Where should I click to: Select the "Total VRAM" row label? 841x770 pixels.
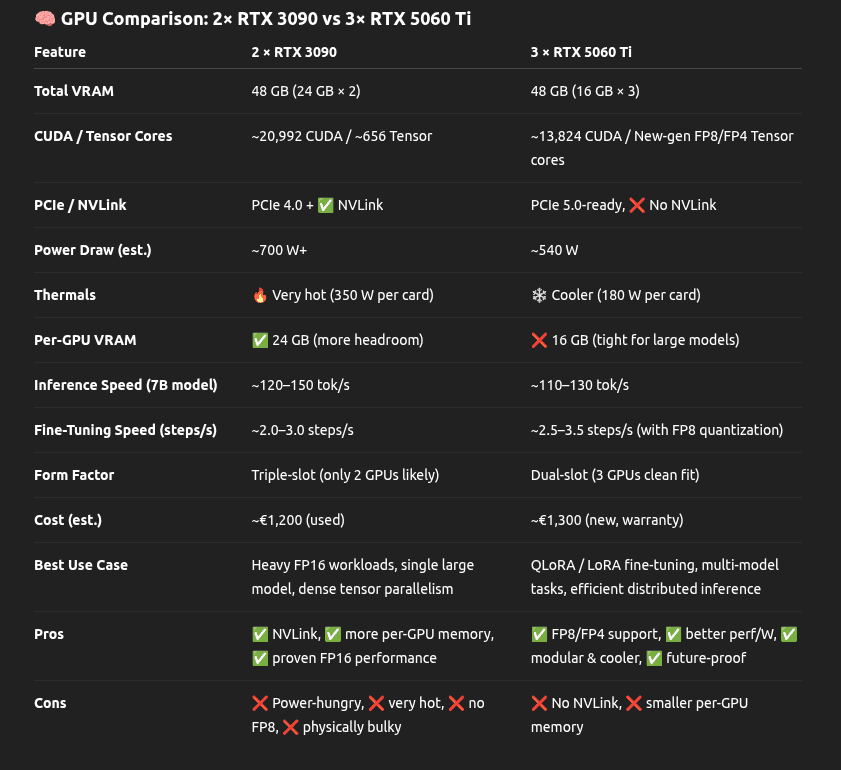74,91
